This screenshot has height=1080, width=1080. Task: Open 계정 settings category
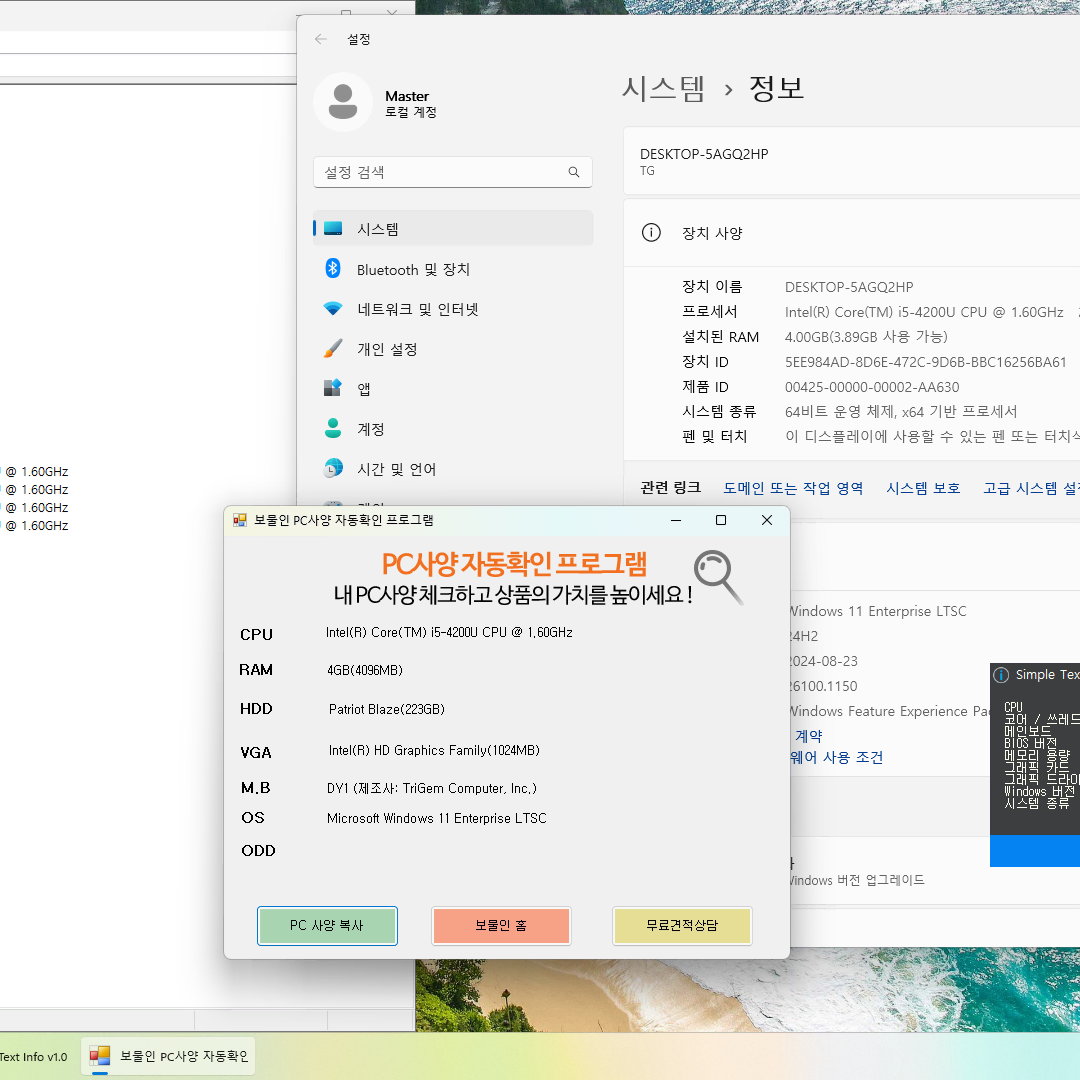453,429
